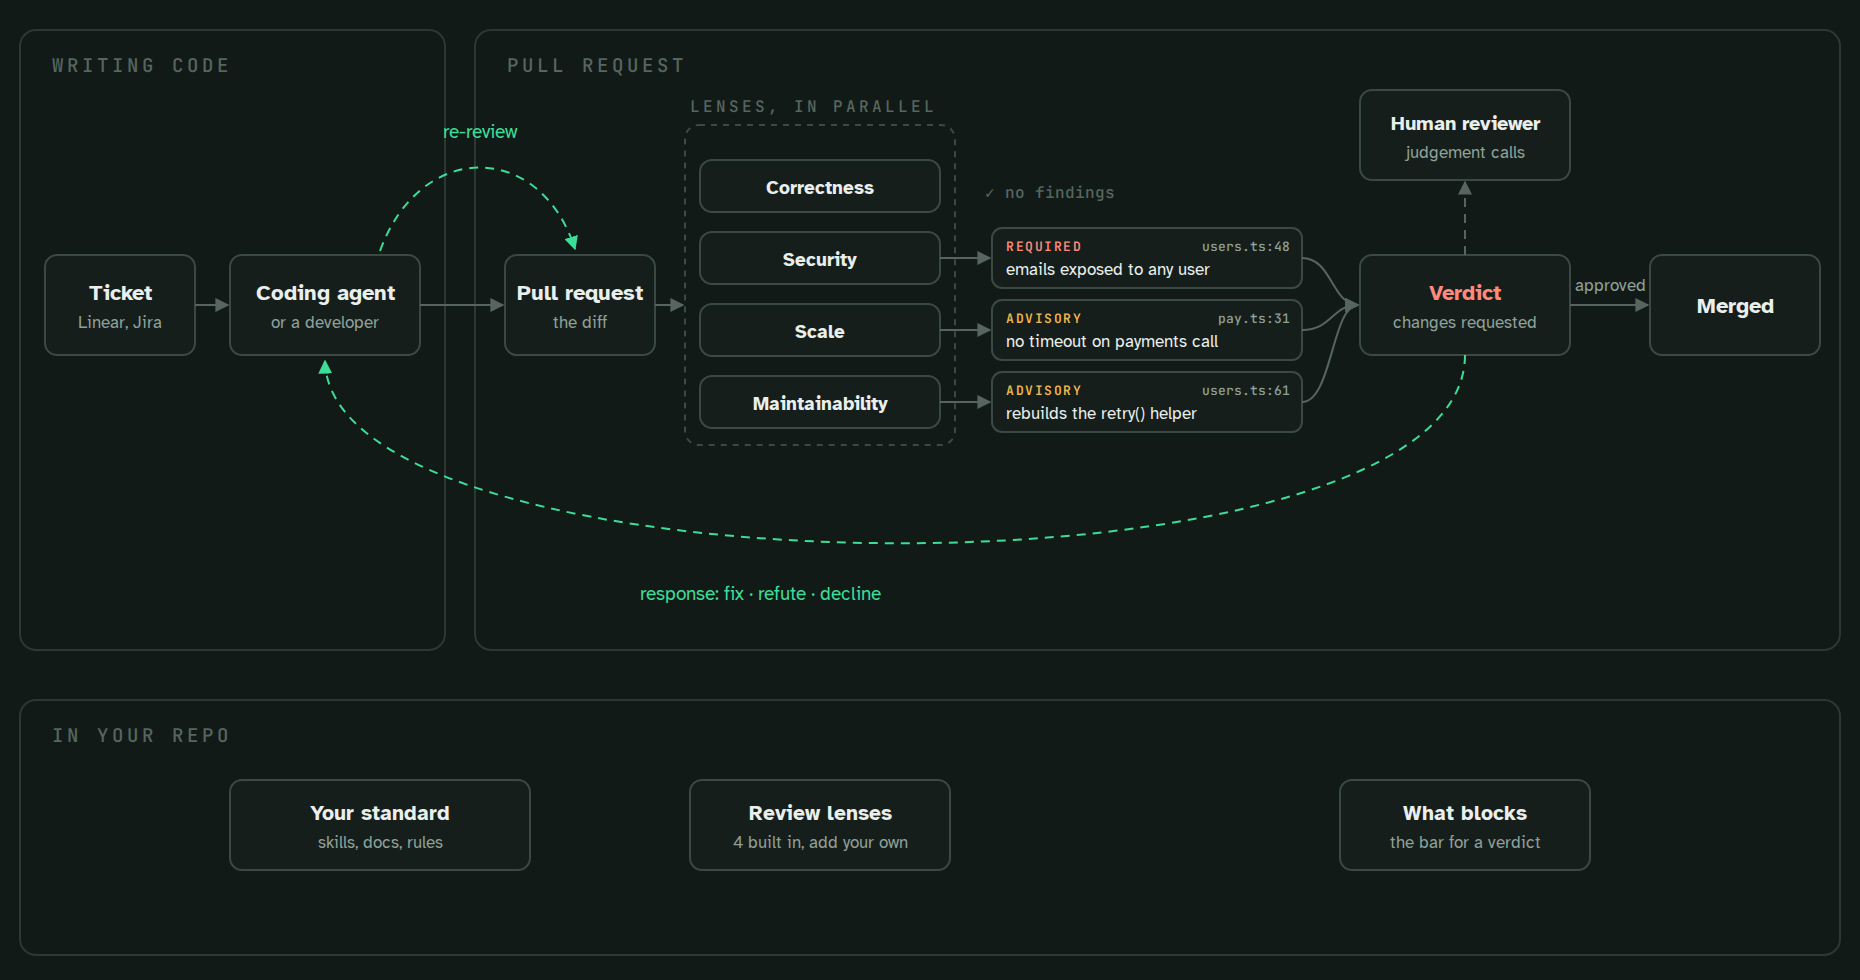
Task: Click the 'LENSES, IN PARALLEL' heading
Action: pos(812,106)
